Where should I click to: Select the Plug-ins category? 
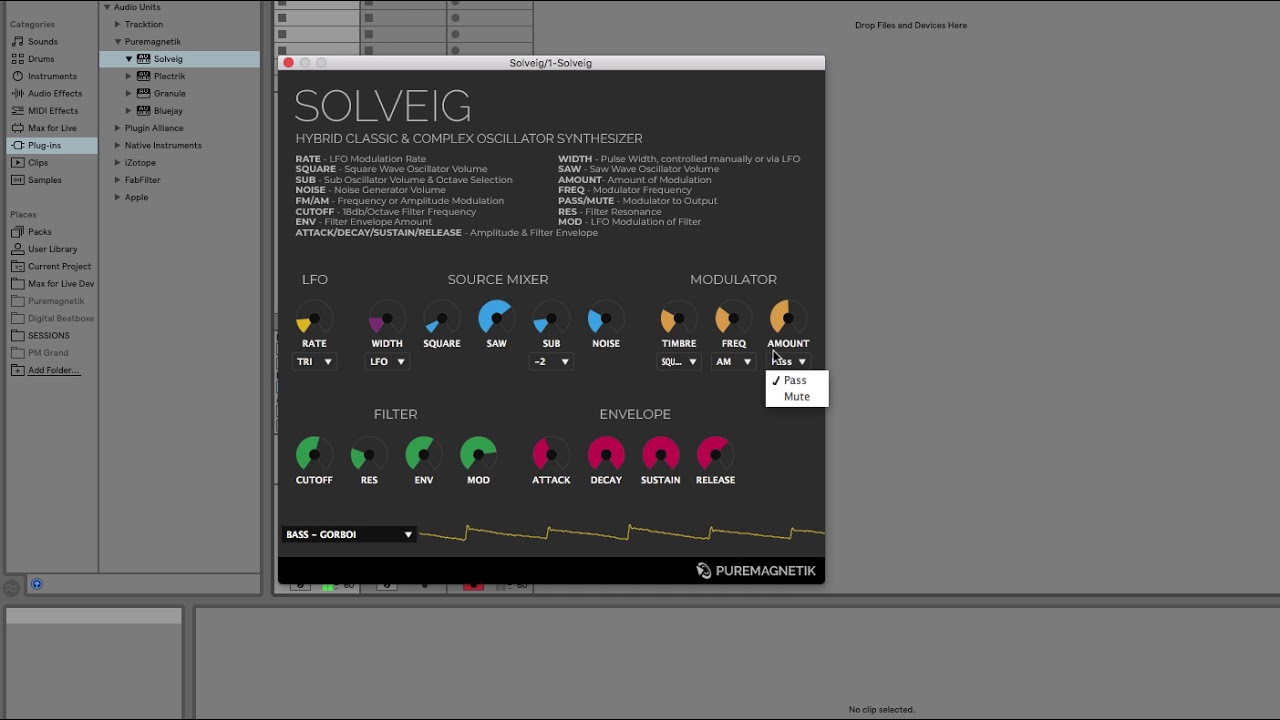pos(52,145)
